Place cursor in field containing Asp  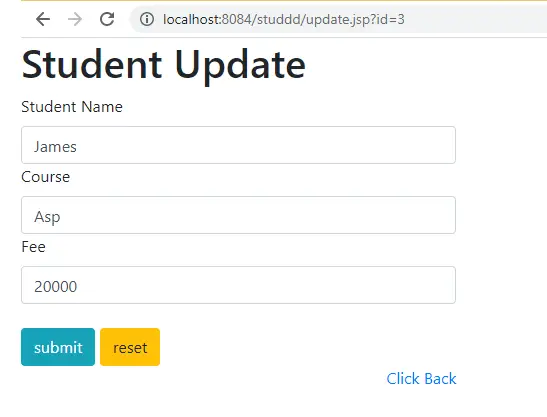[238, 215]
